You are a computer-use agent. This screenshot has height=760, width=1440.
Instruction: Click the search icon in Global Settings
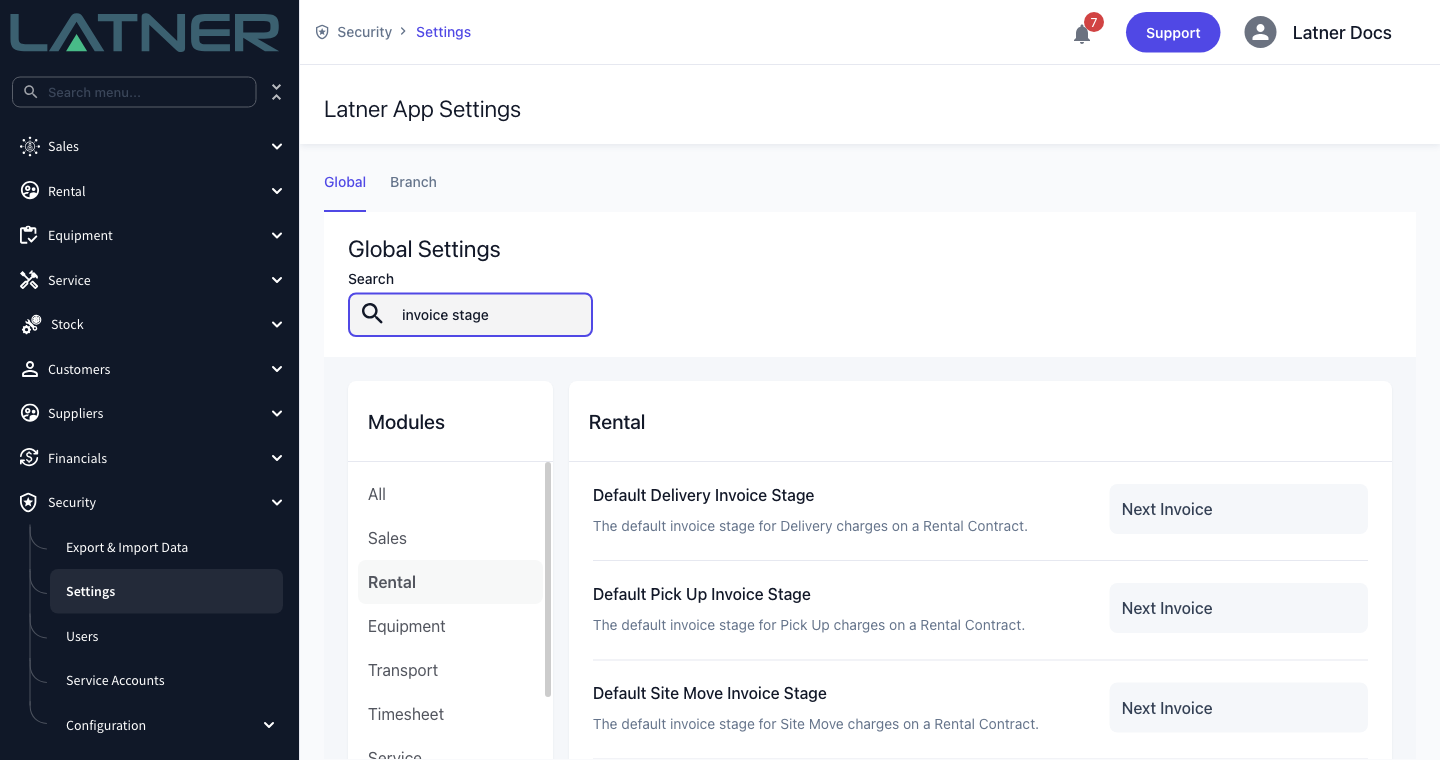pos(372,314)
